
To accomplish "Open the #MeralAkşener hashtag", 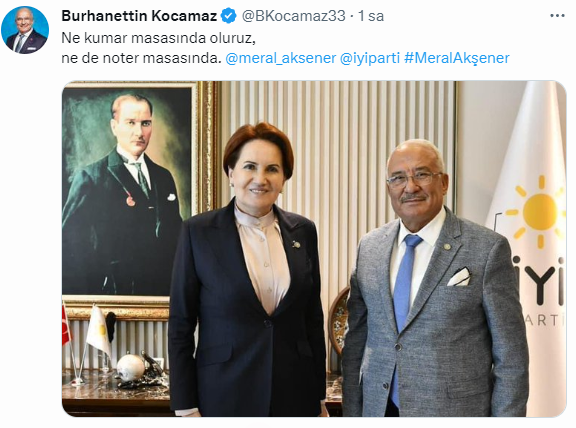I will 457,58.
